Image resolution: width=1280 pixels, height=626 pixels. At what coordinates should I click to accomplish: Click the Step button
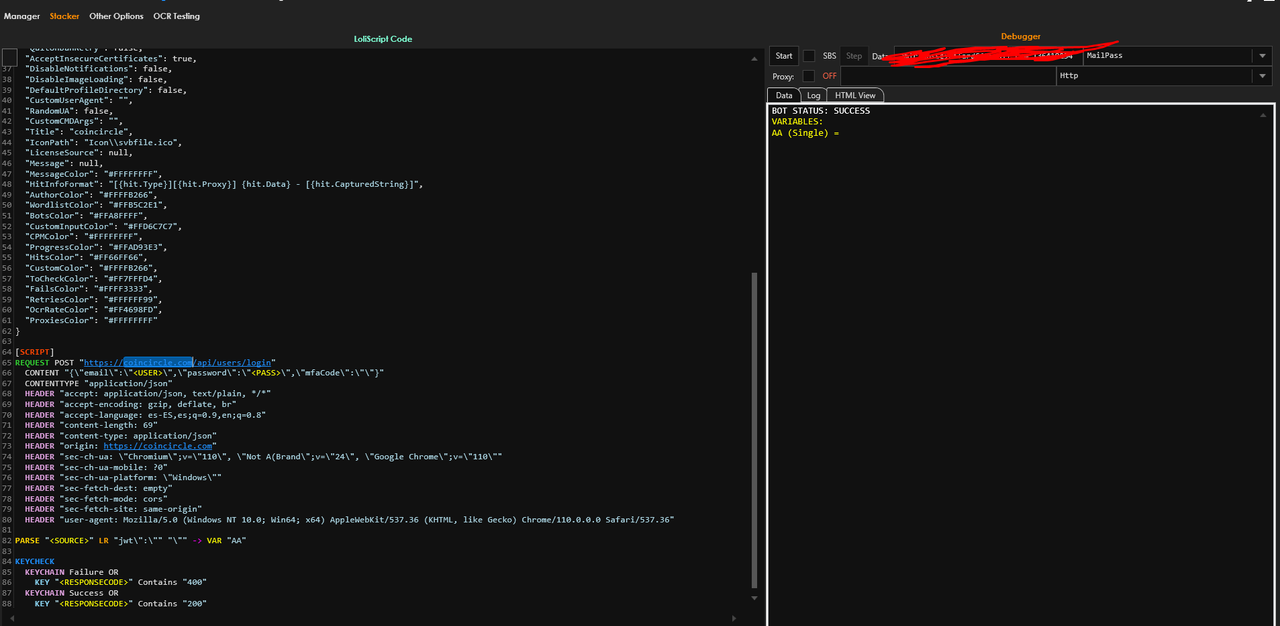coord(854,56)
